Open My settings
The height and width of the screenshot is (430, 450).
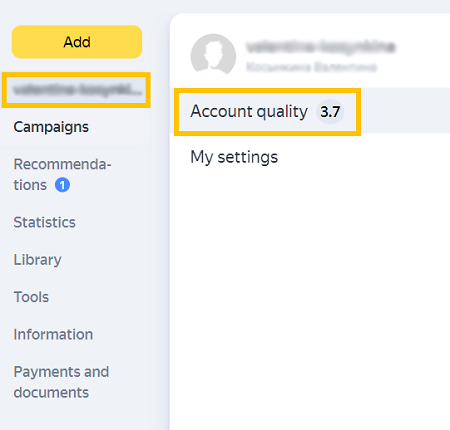click(x=234, y=157)
